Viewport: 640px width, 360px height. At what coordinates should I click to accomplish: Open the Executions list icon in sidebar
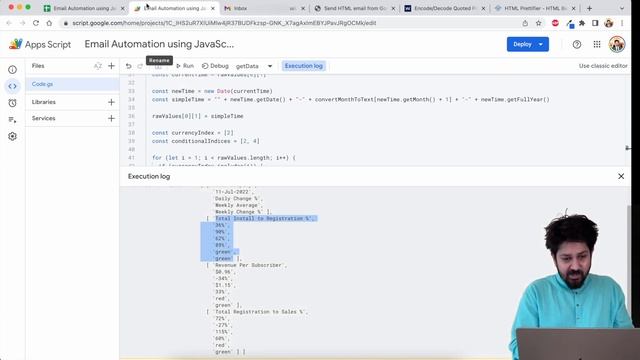tap(12, 120)
